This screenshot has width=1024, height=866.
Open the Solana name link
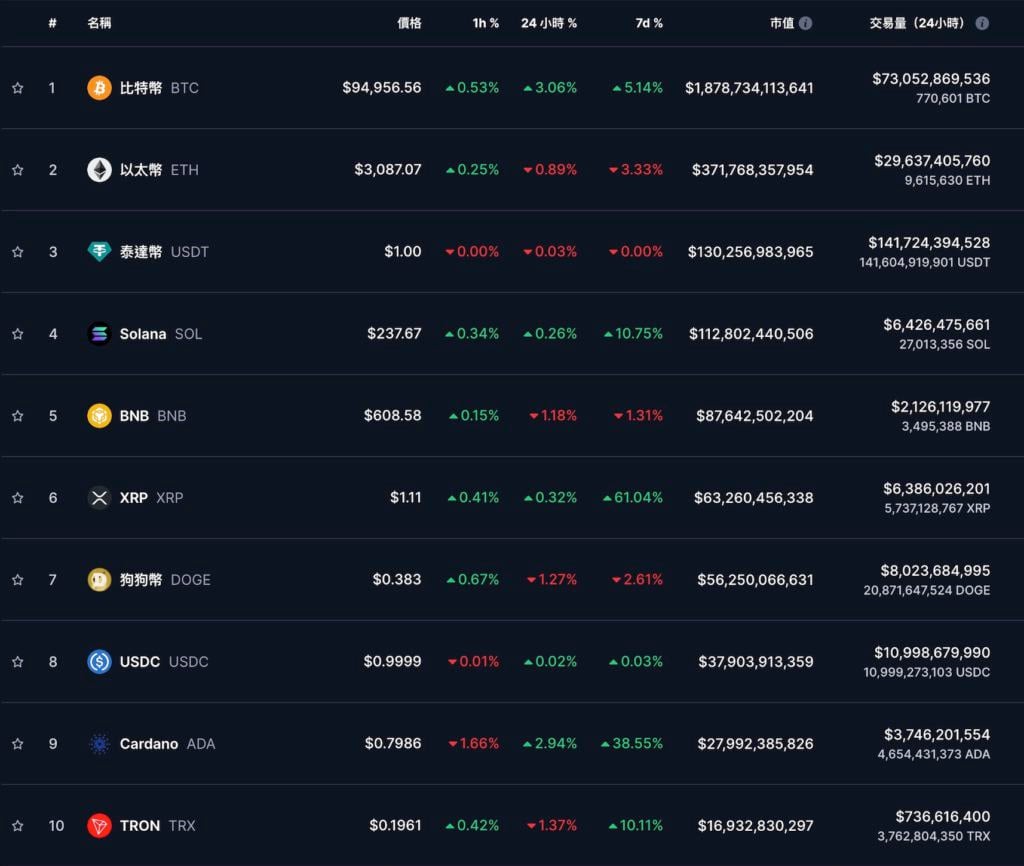(x=143, y=334)
